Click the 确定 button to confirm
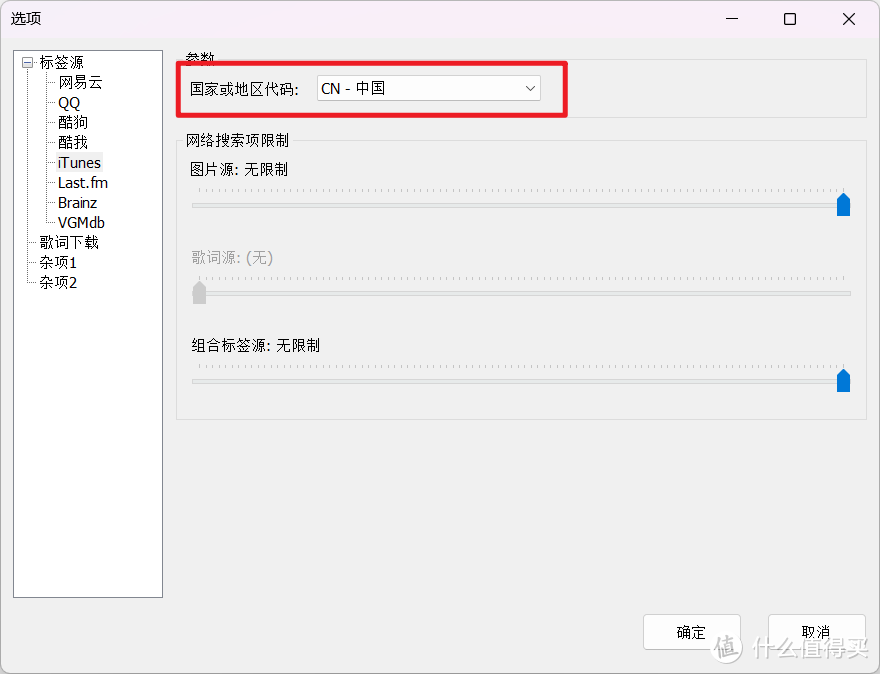Viewport: 880px width, 674px height. tap(691, 632)
